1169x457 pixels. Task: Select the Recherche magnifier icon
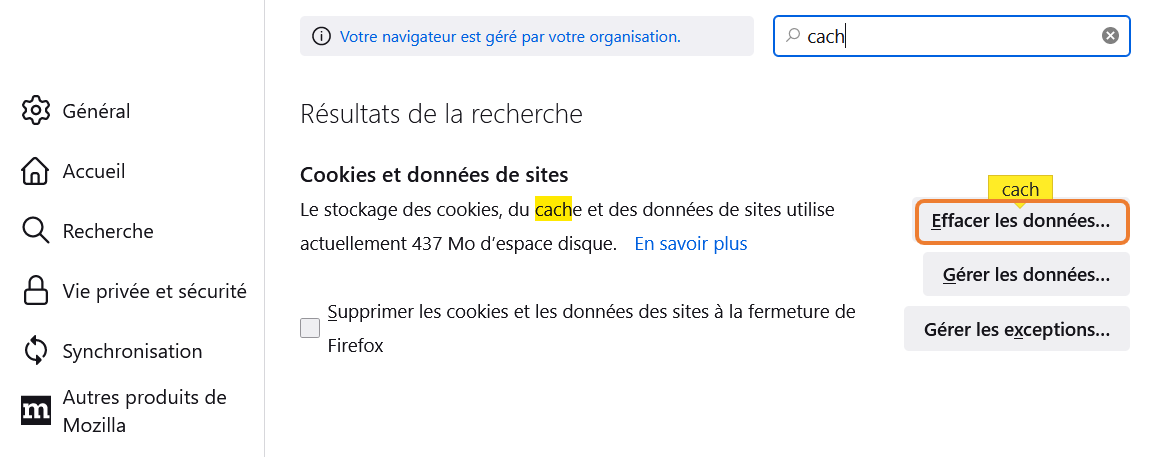36,231
